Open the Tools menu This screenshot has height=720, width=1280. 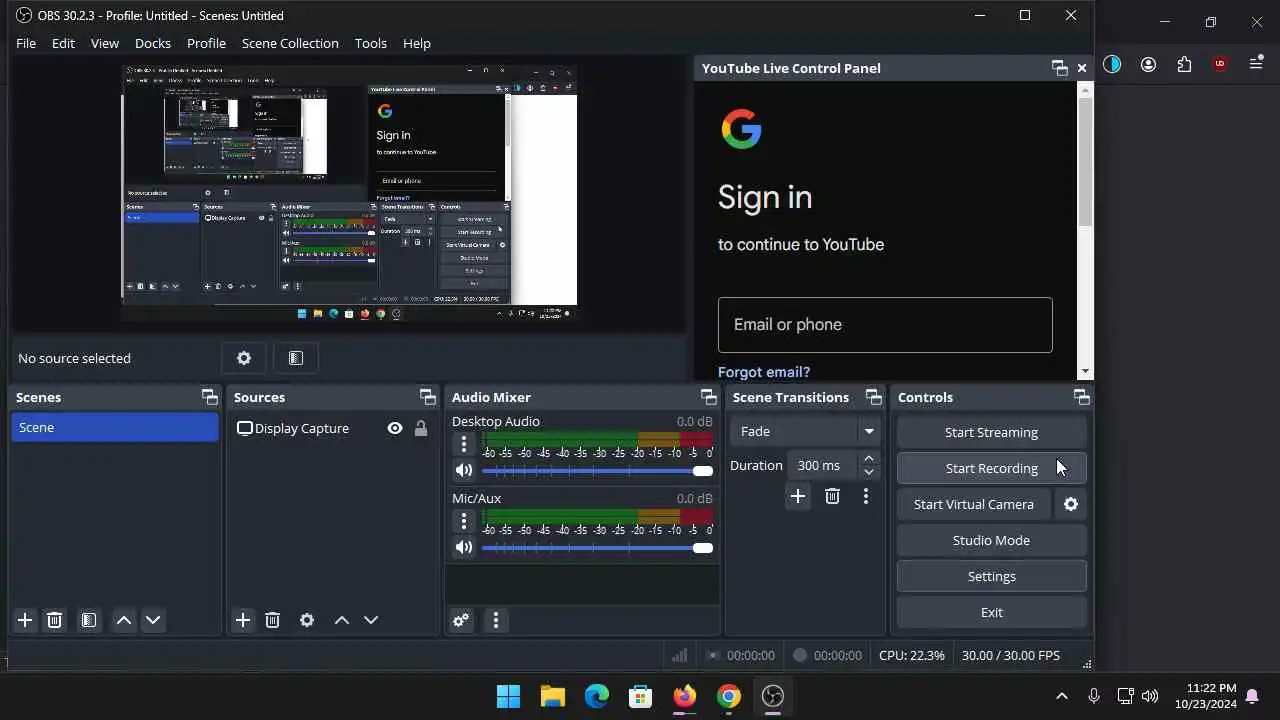point(371,43)
